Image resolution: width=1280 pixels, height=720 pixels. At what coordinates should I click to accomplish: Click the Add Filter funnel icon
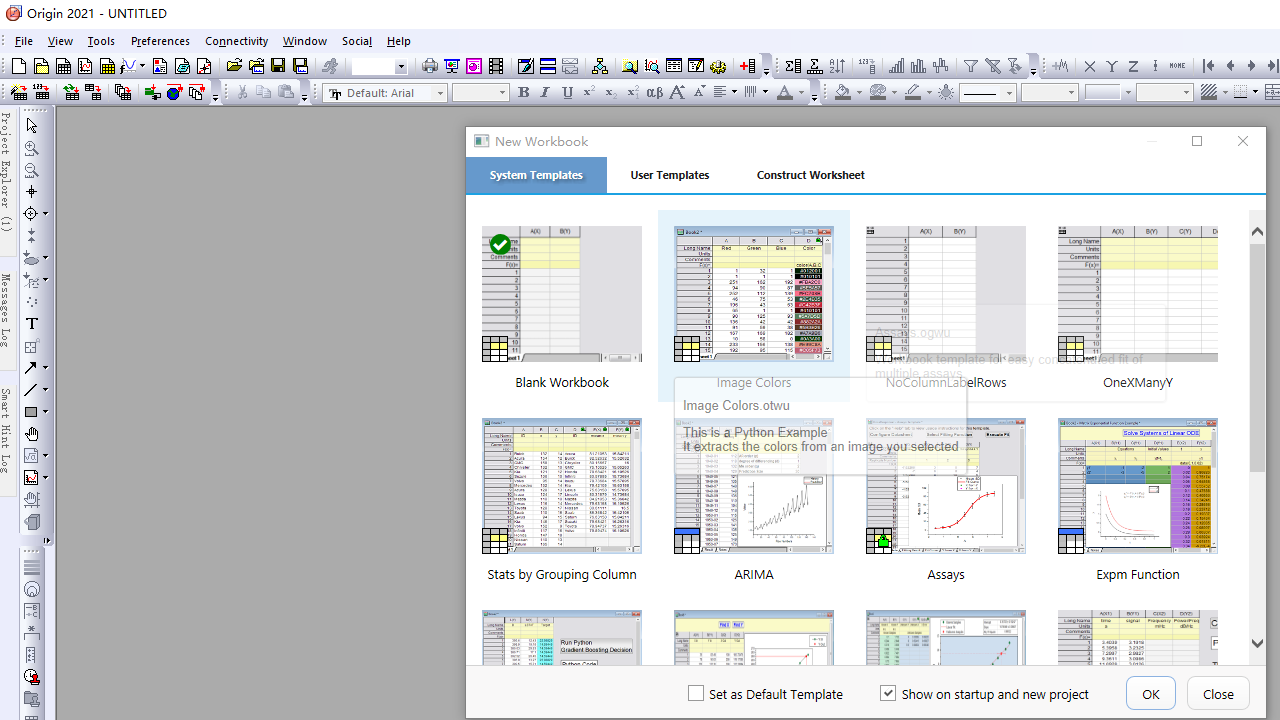click(x=970, y=67)
